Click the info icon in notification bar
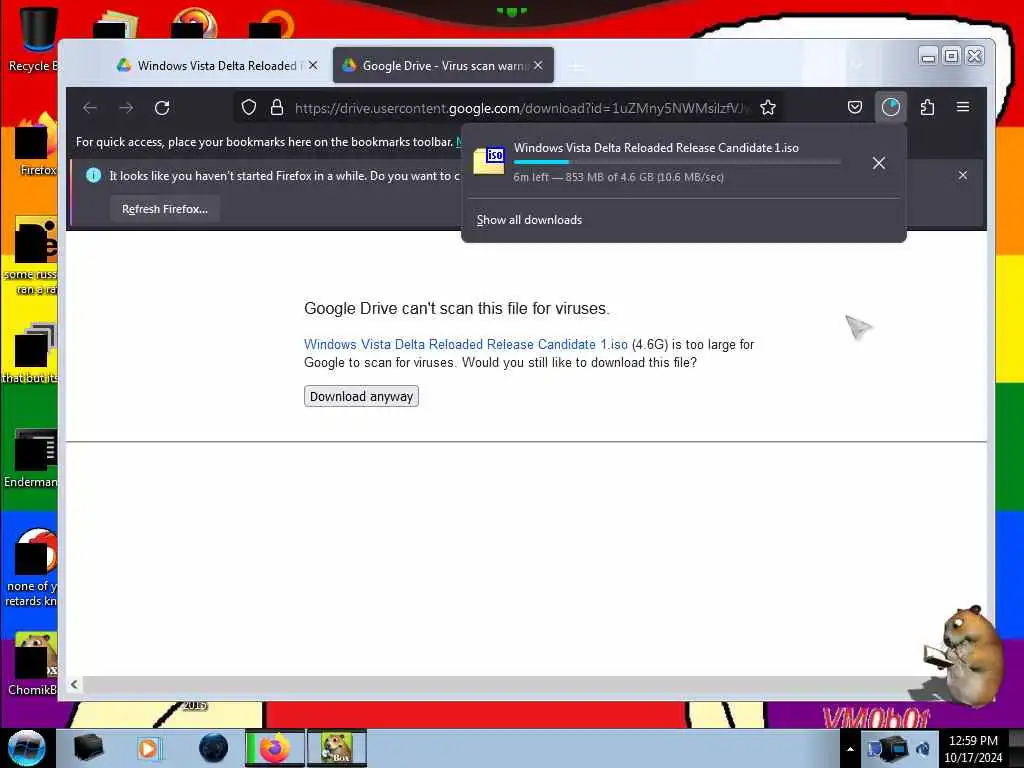Viewport: 1024px width, 768px height. pos(93,175)
